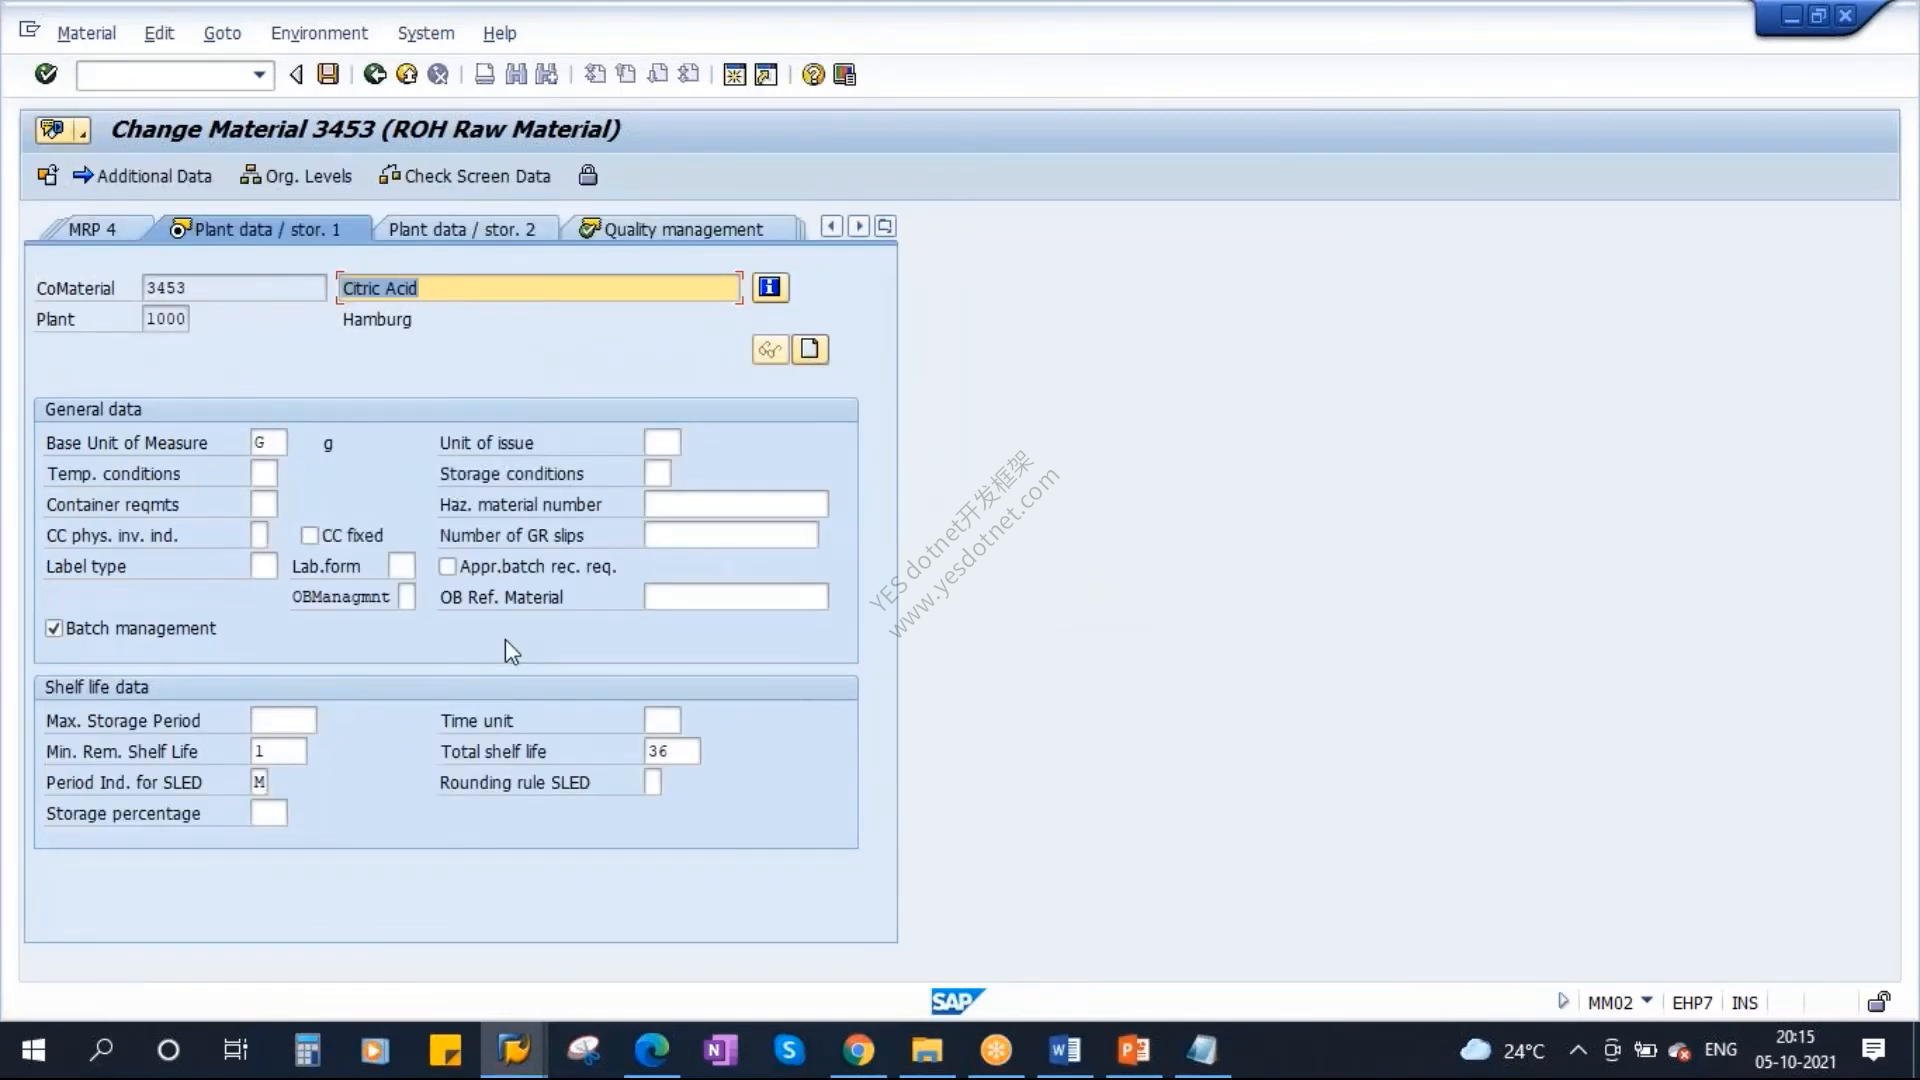
Task: Click the Check Screen Data button
Action: 465,176
